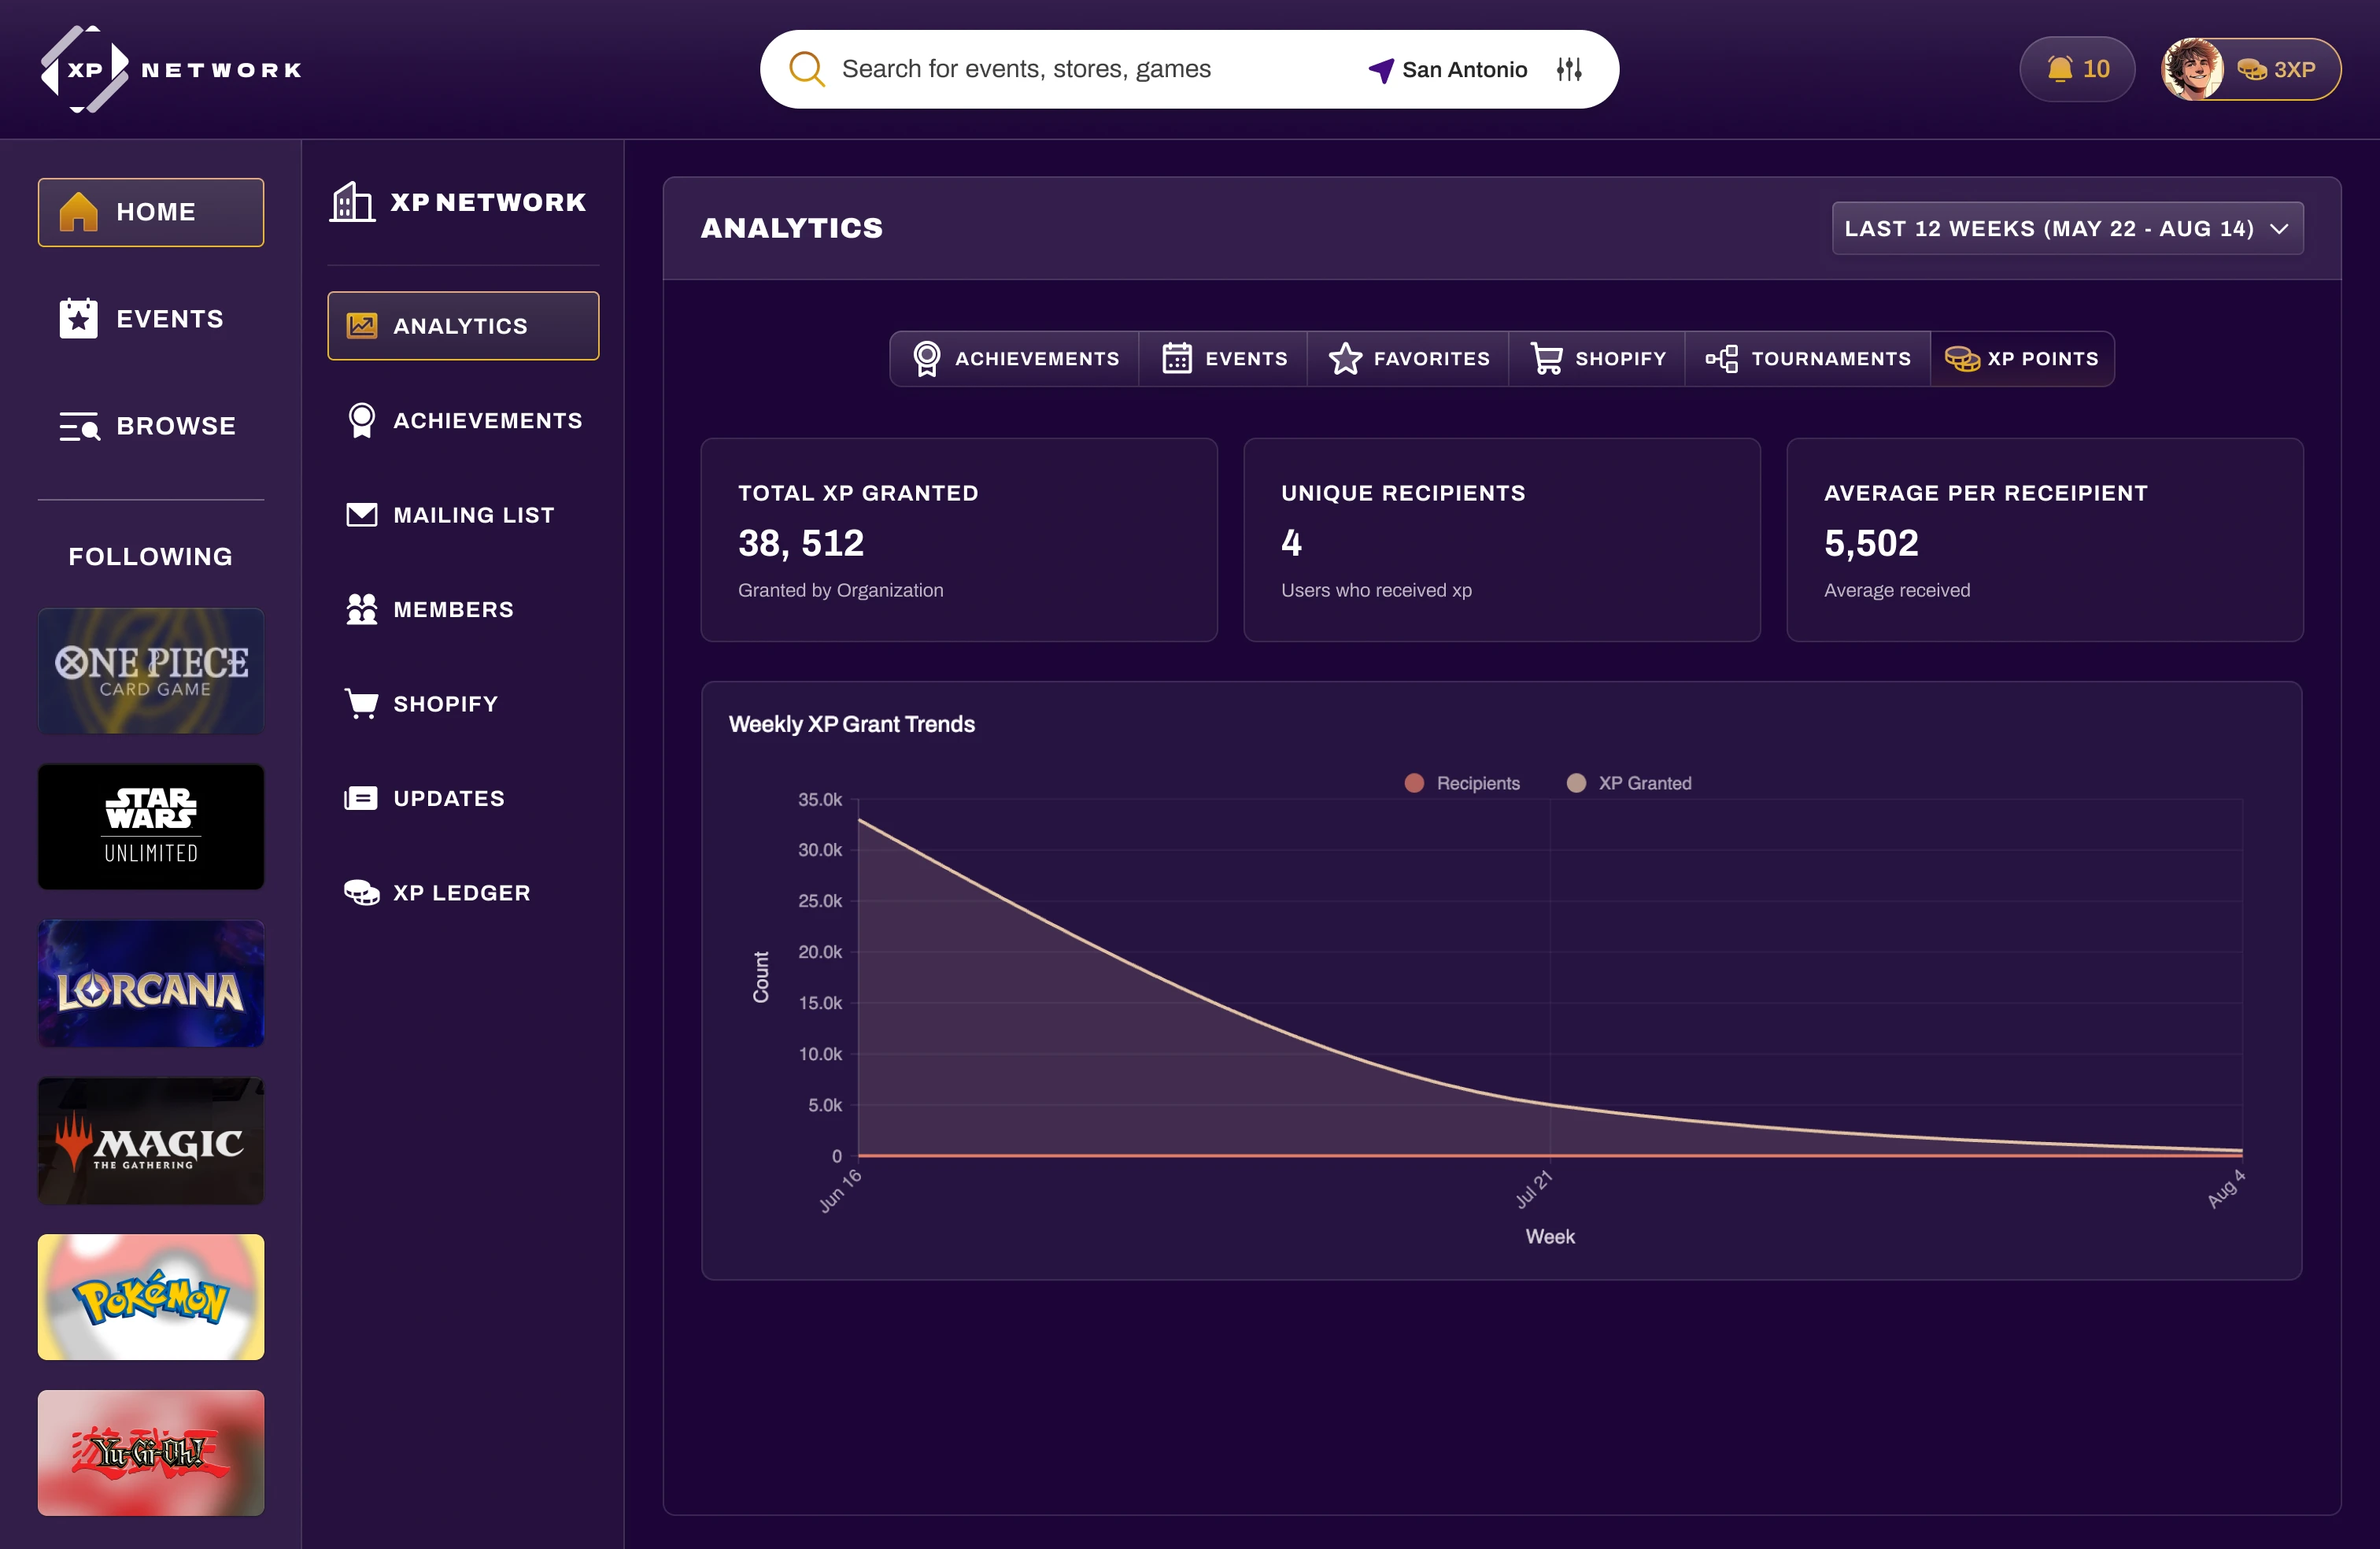Select the Favorites analytics tab
This screenshot has height=1549, width=2380.
1409,358
